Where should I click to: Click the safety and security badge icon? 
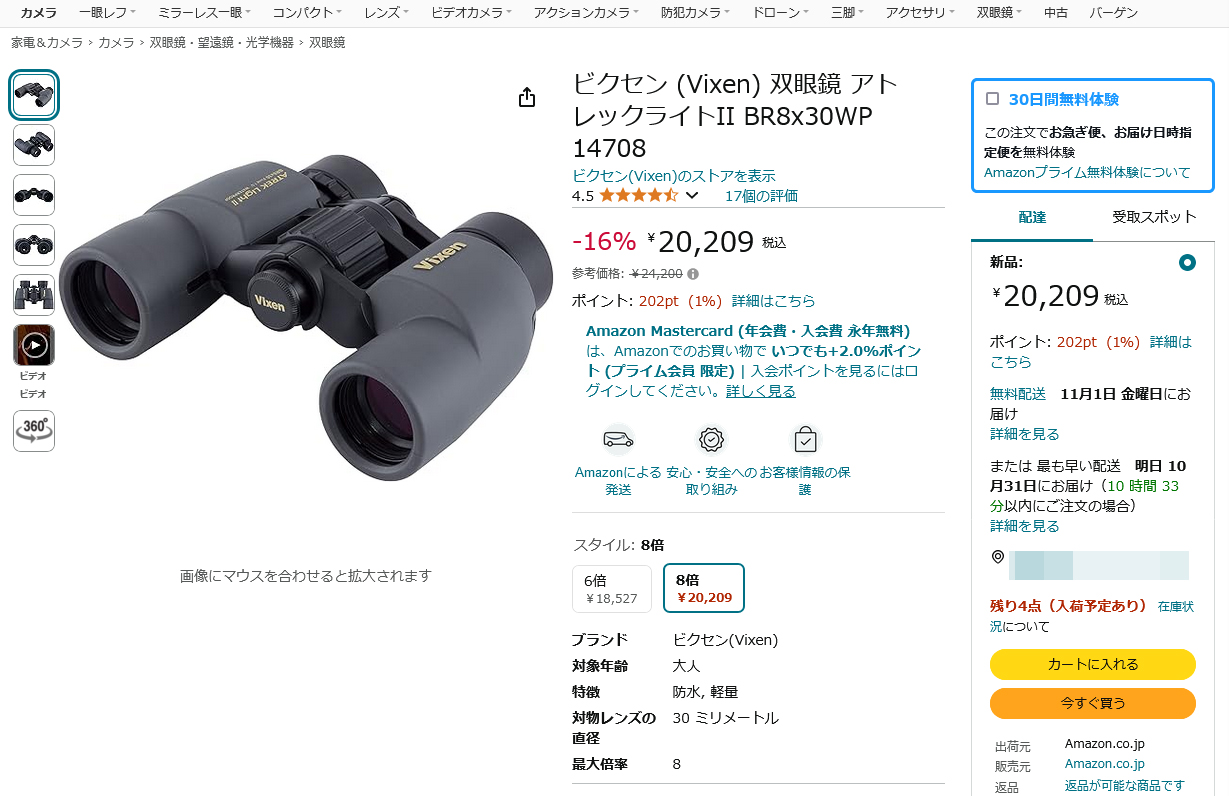711,440
